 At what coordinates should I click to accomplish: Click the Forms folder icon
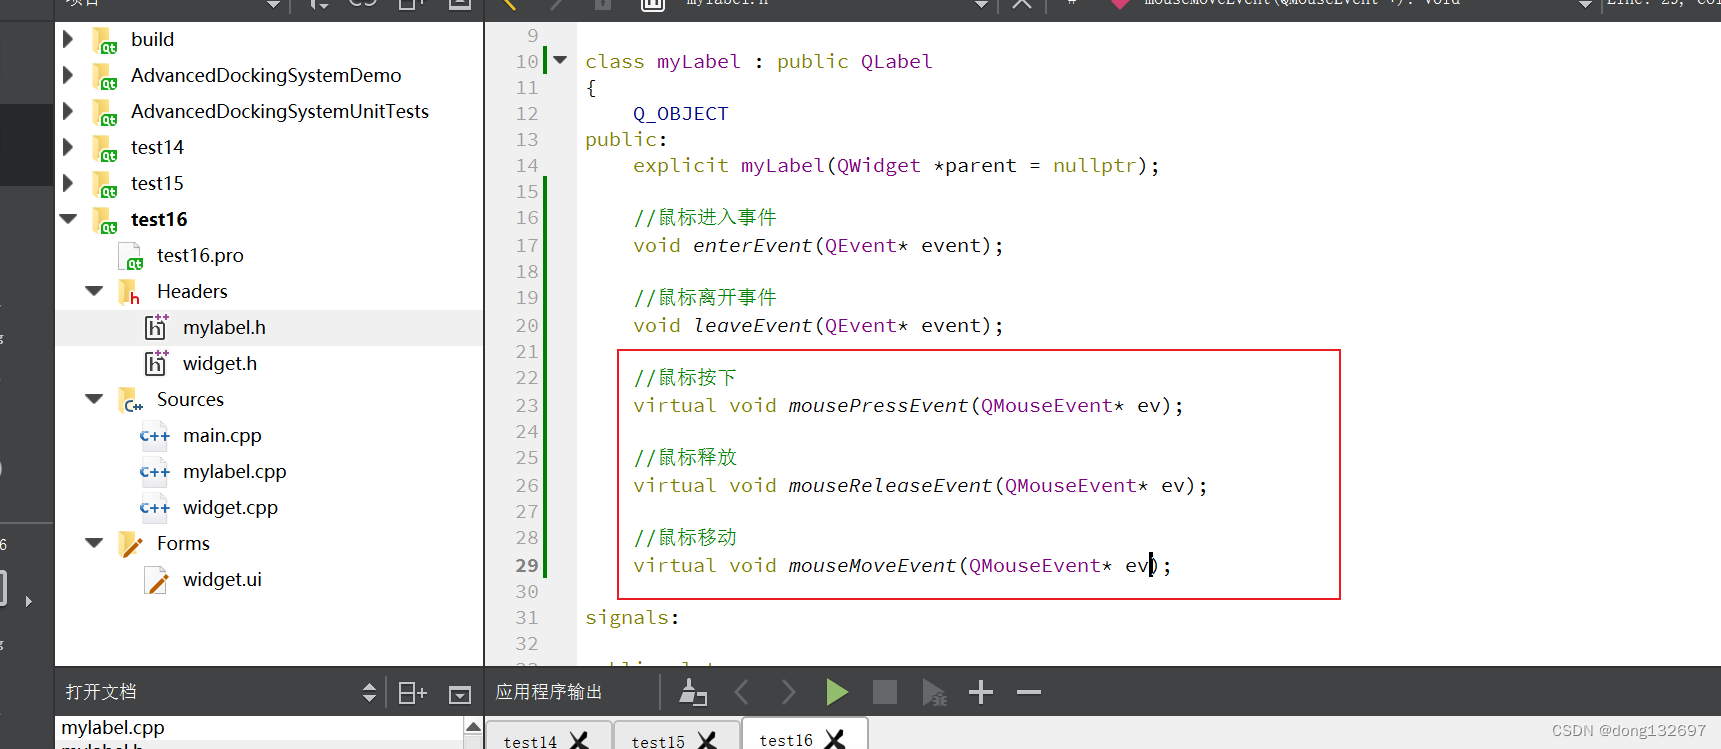coord(131,544)
